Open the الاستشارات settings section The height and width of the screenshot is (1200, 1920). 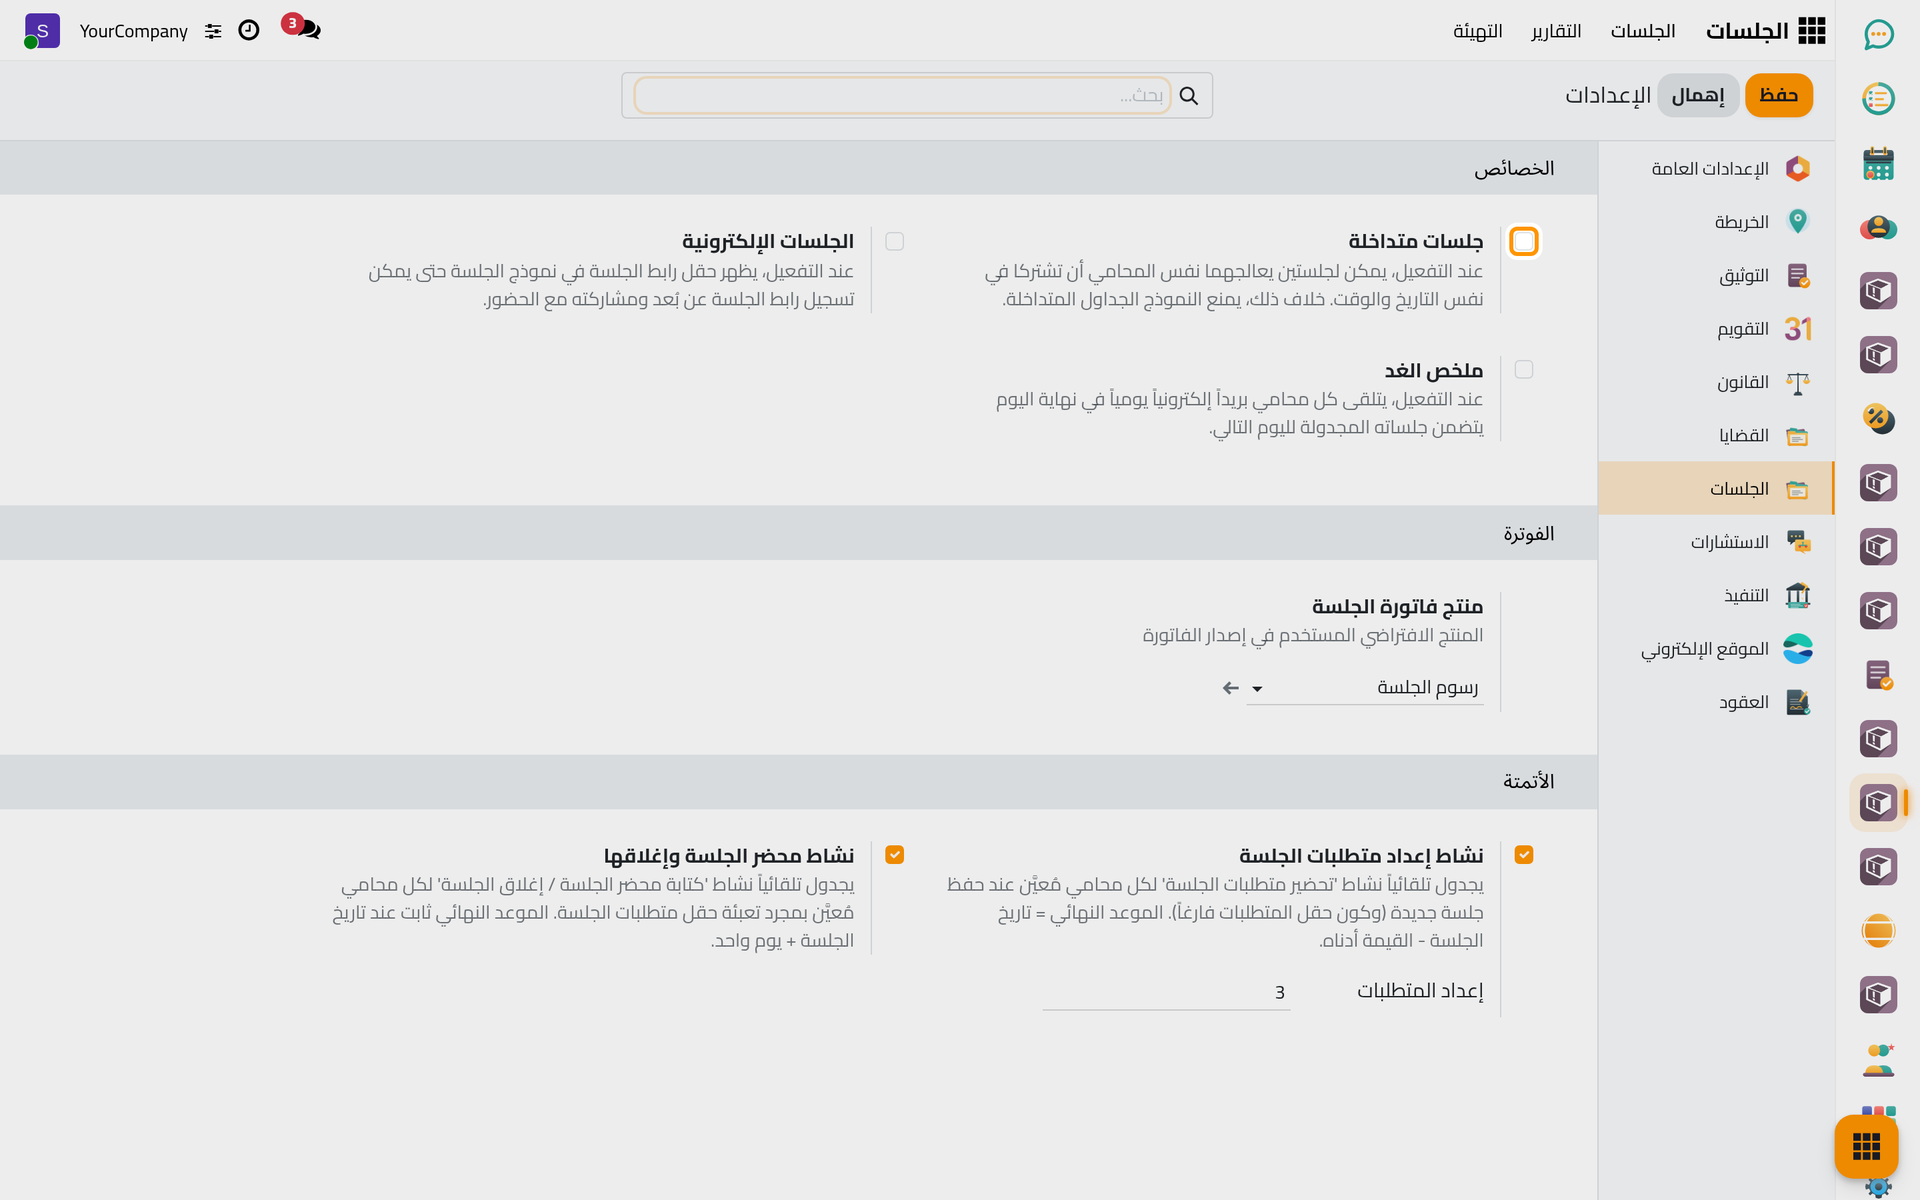click(x=1716, y=542)
